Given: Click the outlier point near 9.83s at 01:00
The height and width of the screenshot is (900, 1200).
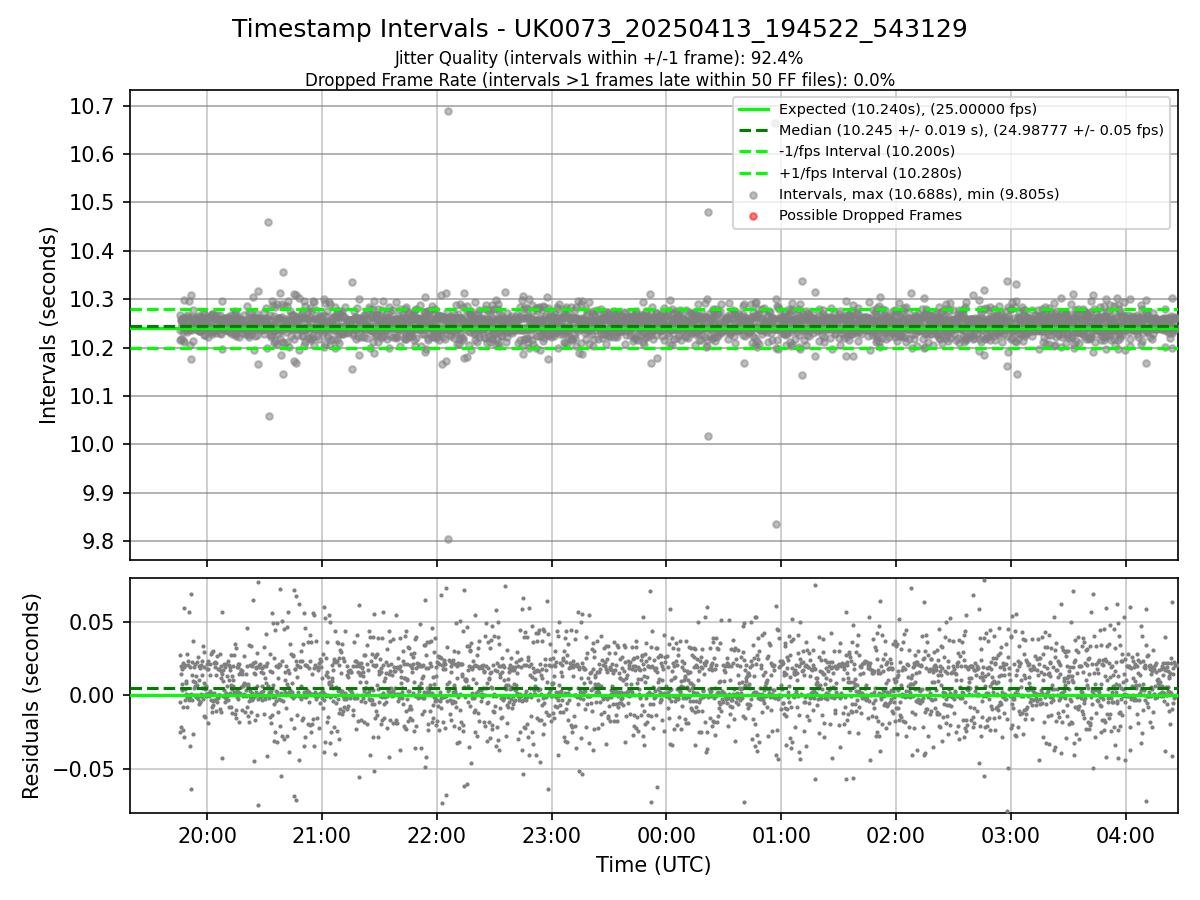Looking at the screenshot, I should click(776, 524).
